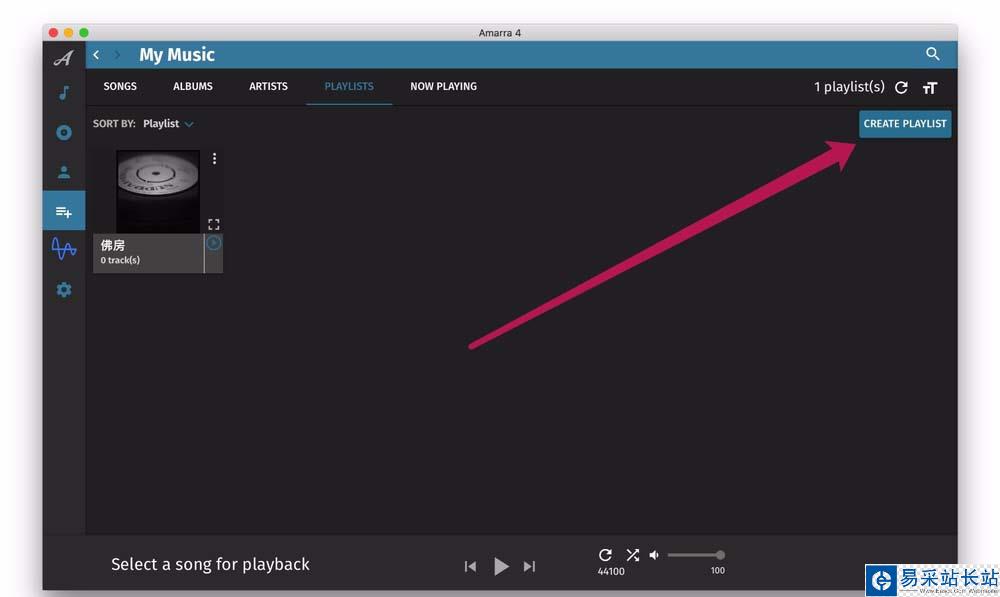Minimize the Amarra 4 window
This screenshot has width=1000, height=597.
click(x=68, y=33)
